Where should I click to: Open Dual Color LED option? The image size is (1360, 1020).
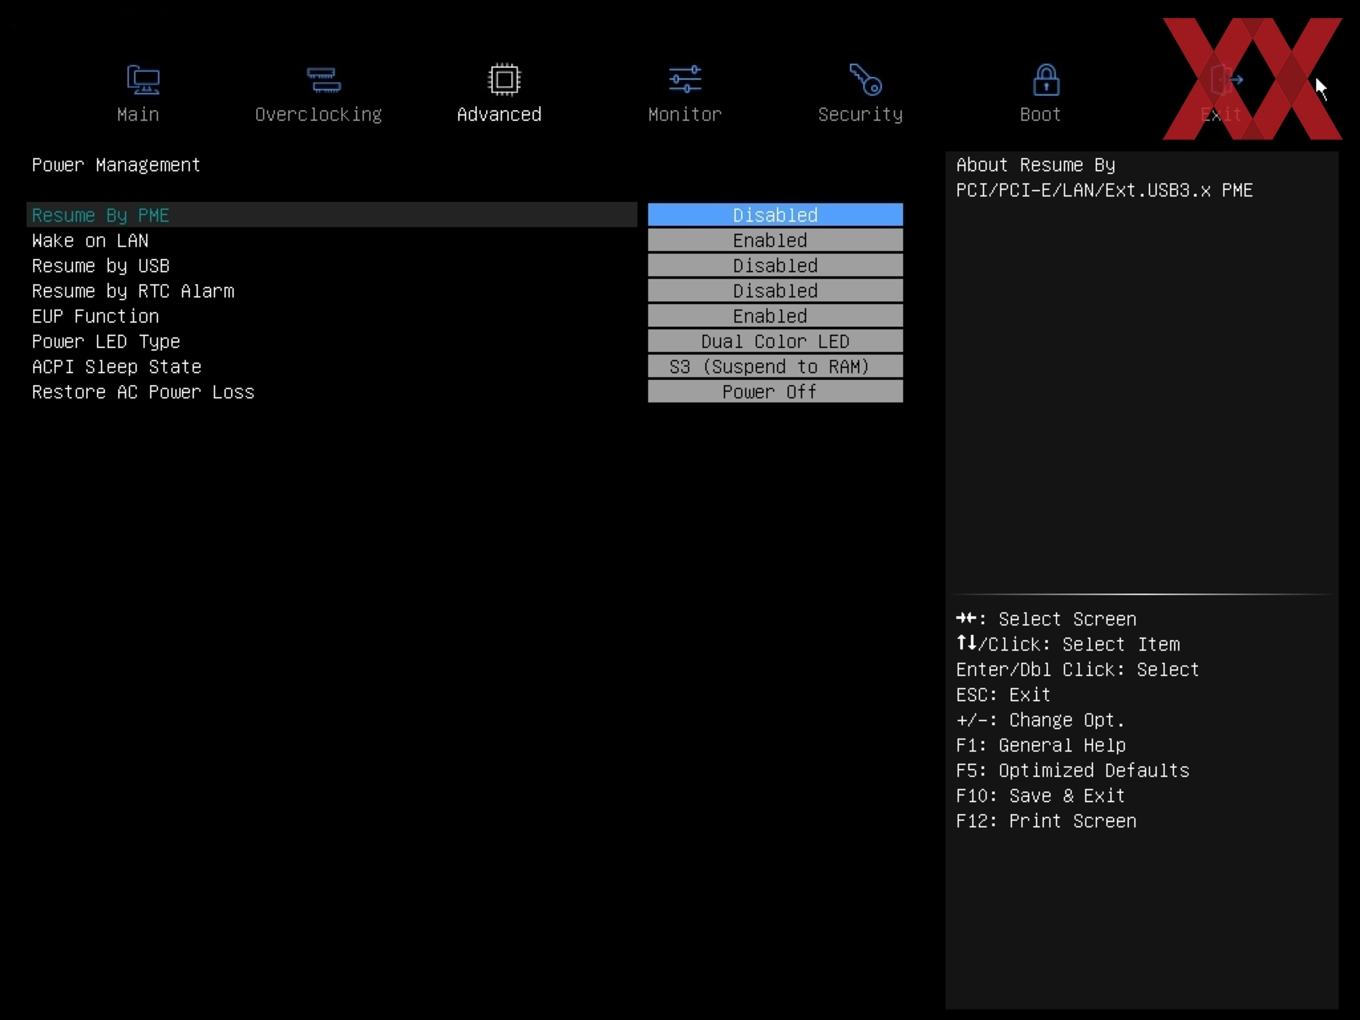pyautogui.click(x=775, y=341)
